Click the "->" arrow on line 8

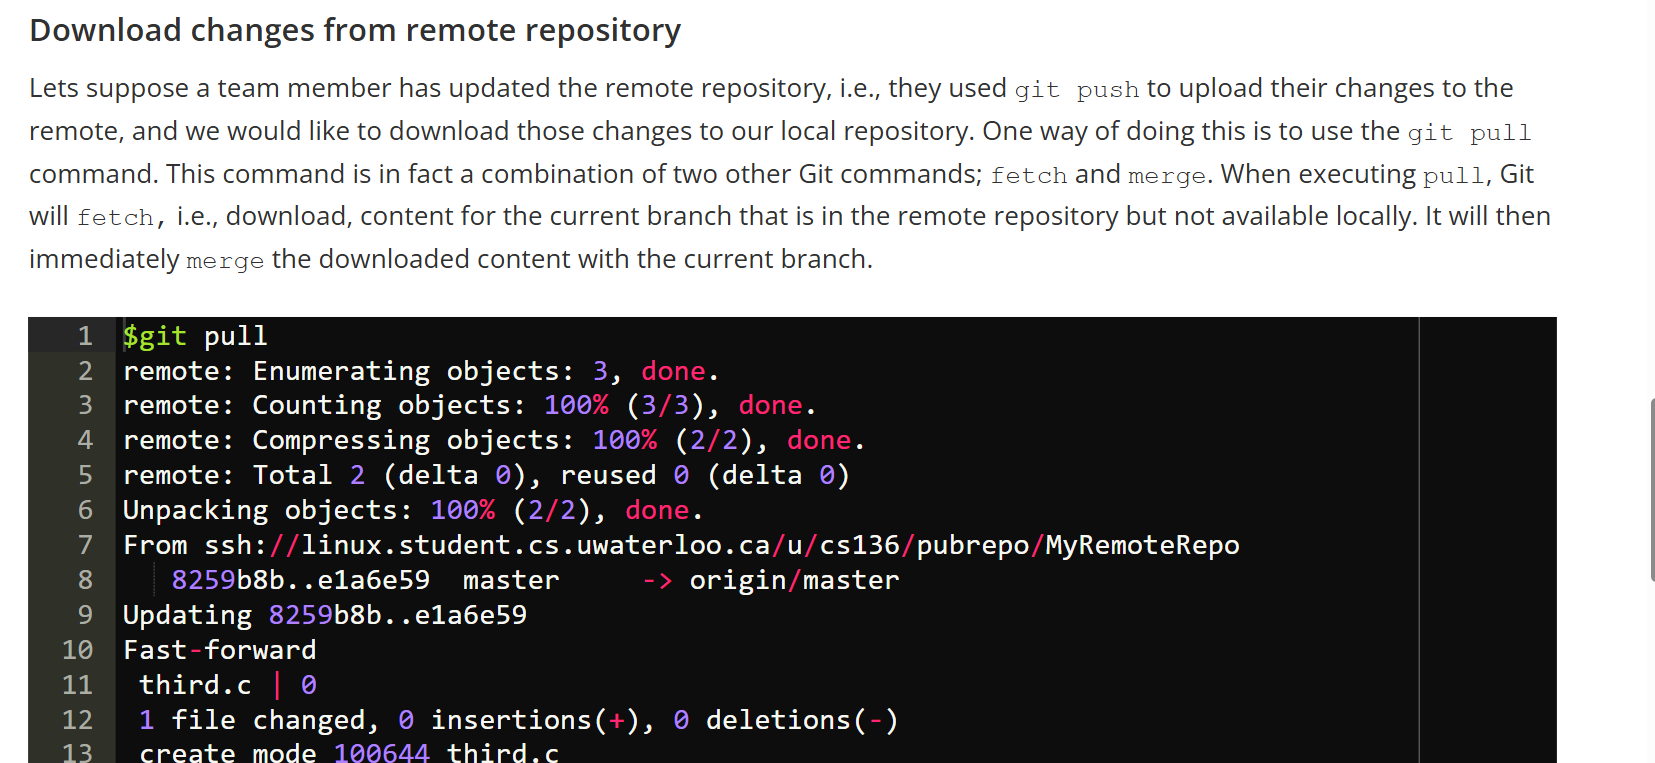pos(657,580)
